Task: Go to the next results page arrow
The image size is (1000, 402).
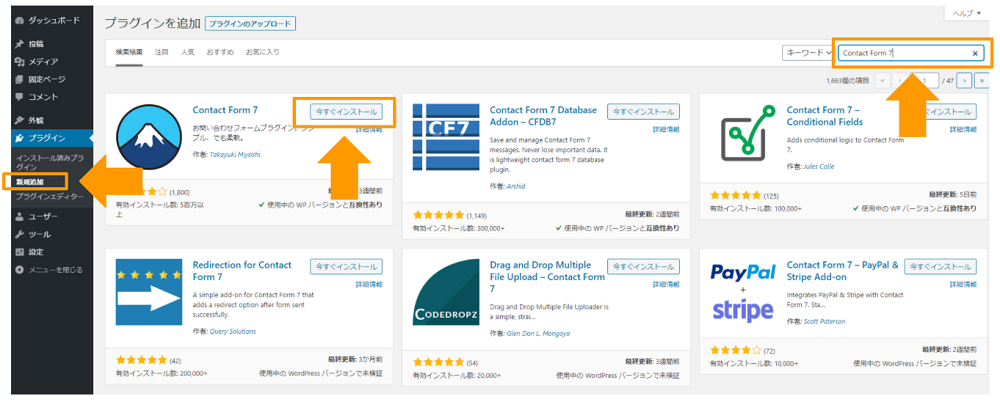Action: 964,80
